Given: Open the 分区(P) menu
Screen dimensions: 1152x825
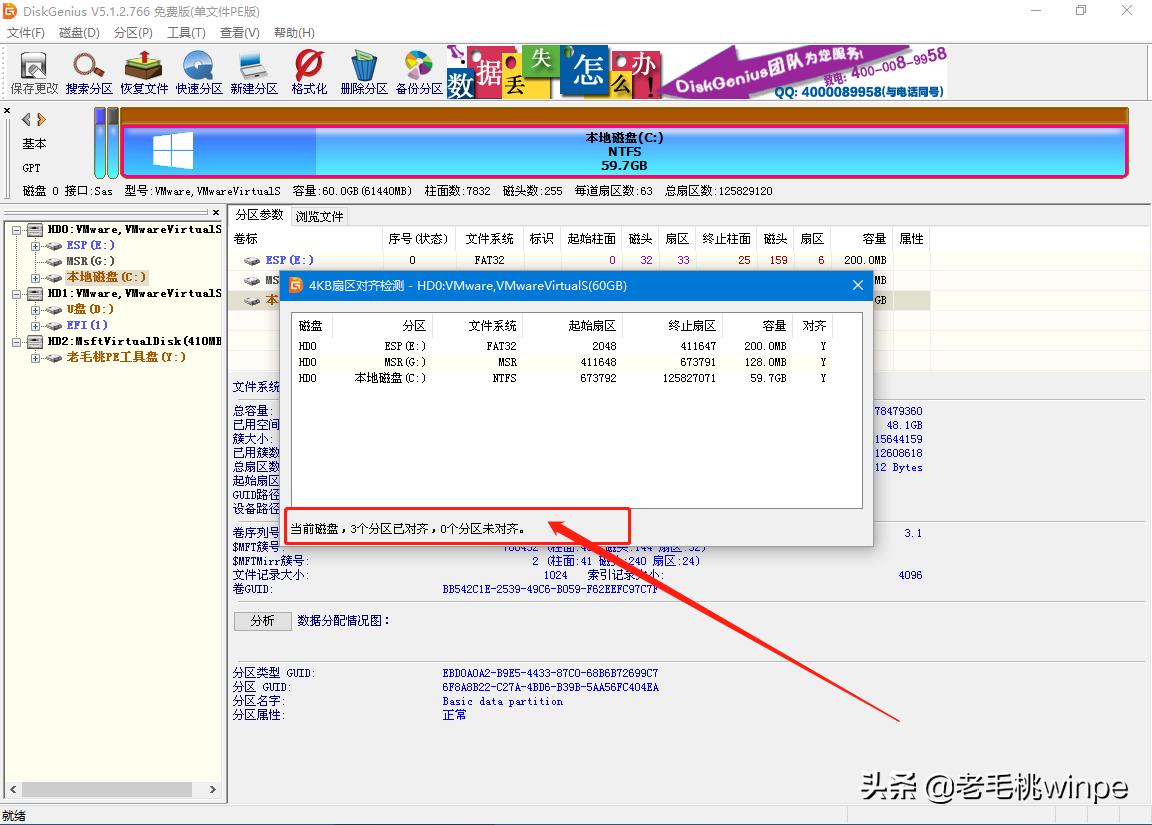Looking at the screenshot, I should pos(133,33).
